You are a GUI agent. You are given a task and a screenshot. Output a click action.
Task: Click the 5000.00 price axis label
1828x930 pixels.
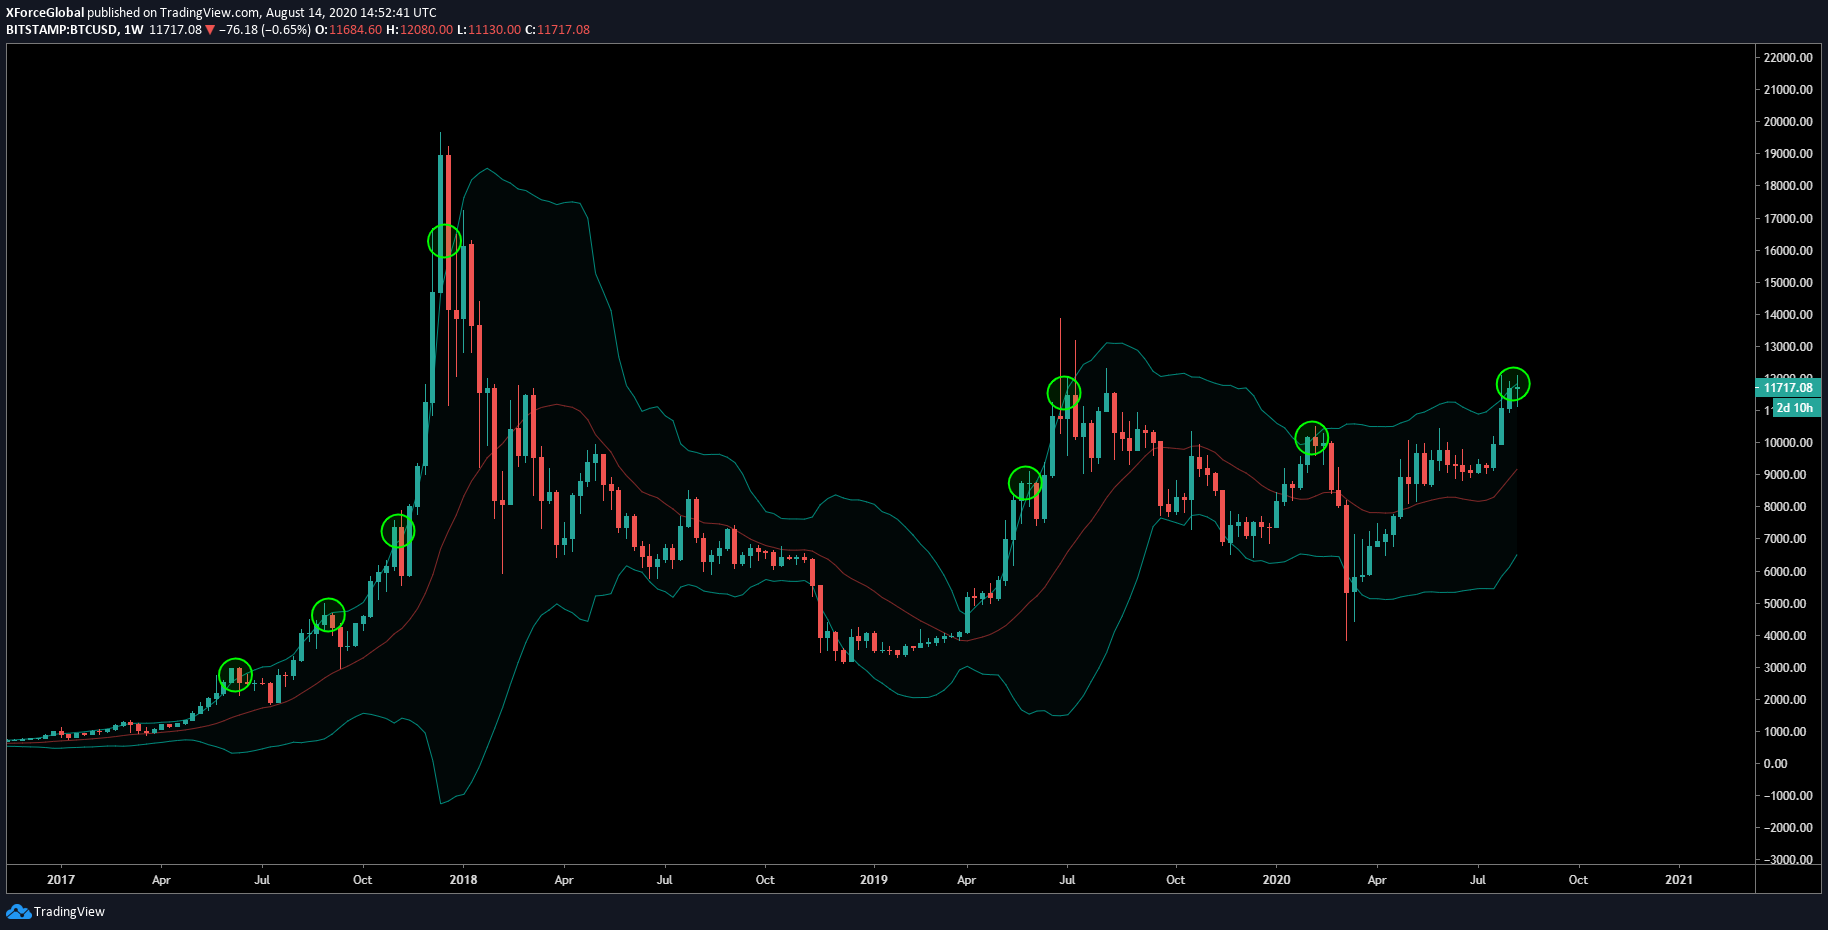(1785, 603)
